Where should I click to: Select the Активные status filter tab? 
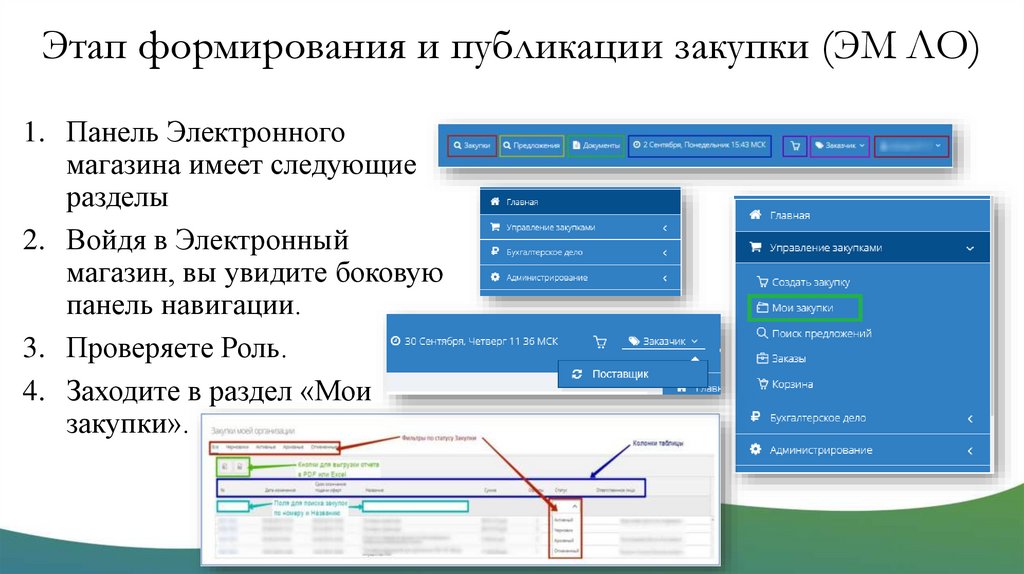[266, 447]
